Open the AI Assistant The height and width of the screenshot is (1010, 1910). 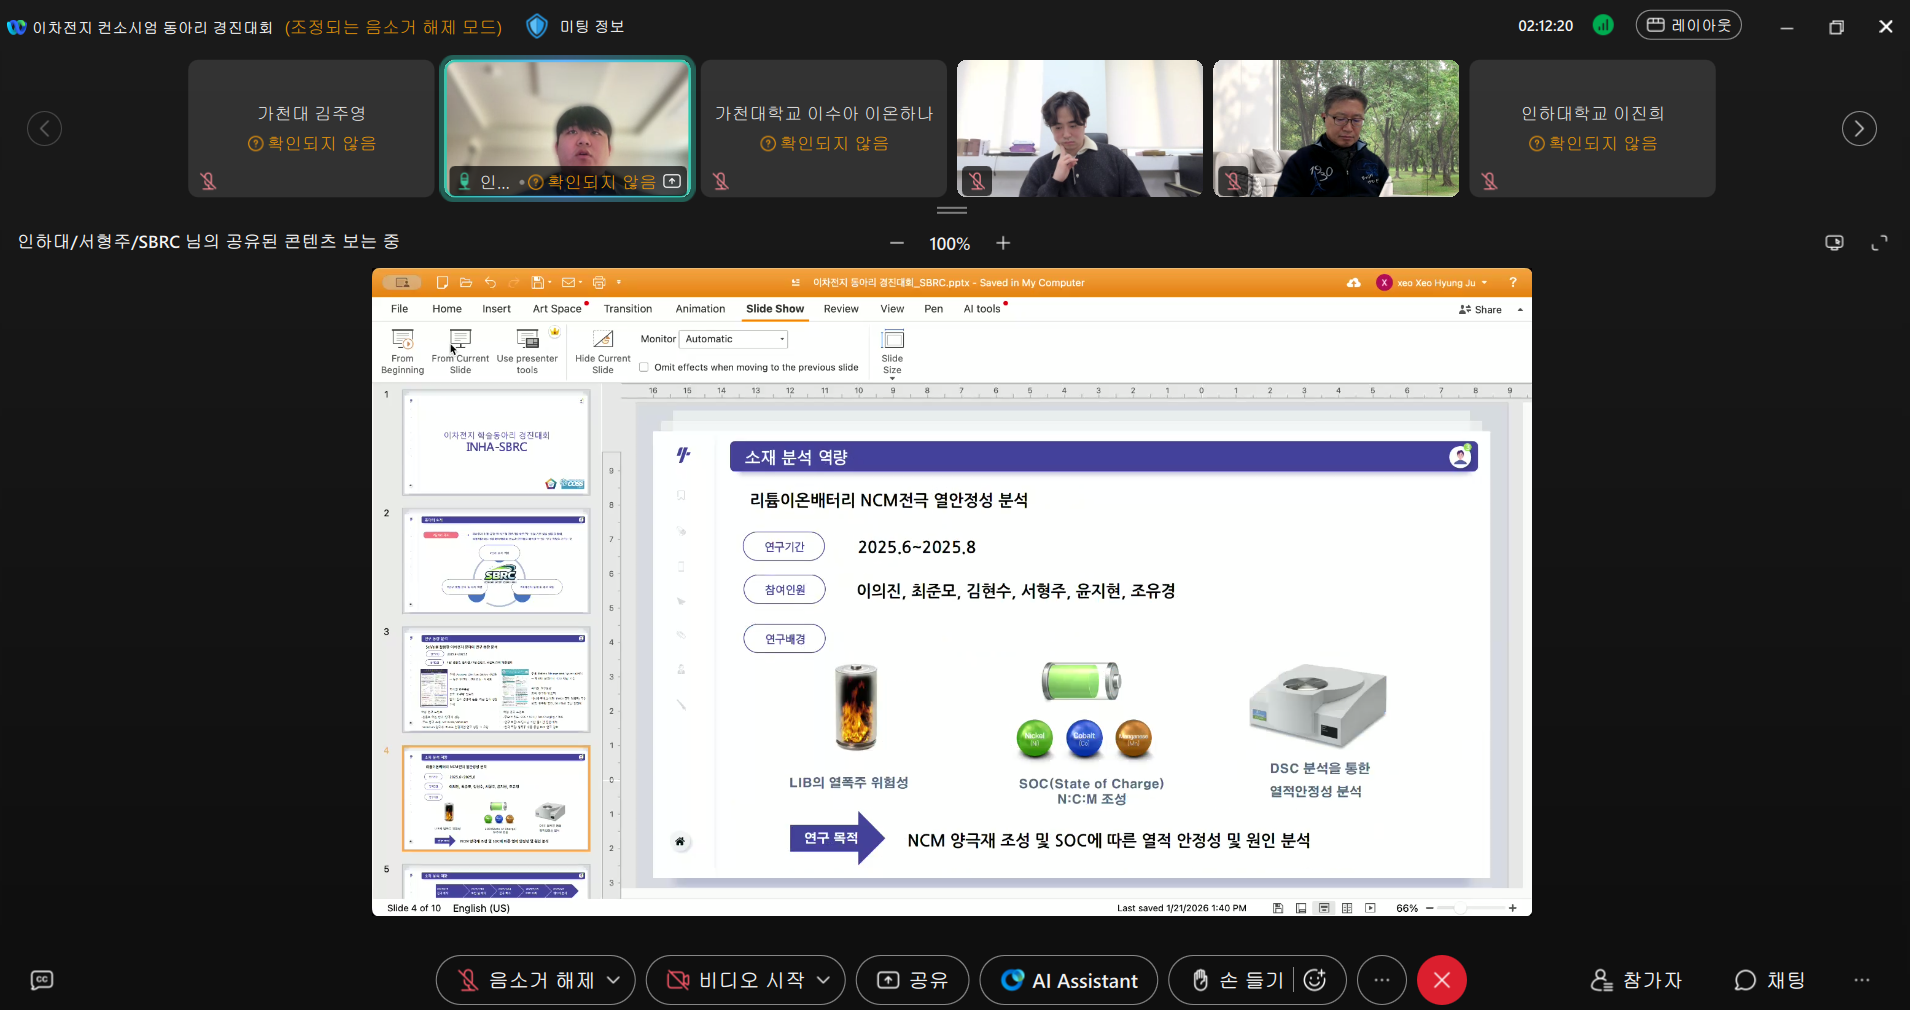click(1068, 980)
